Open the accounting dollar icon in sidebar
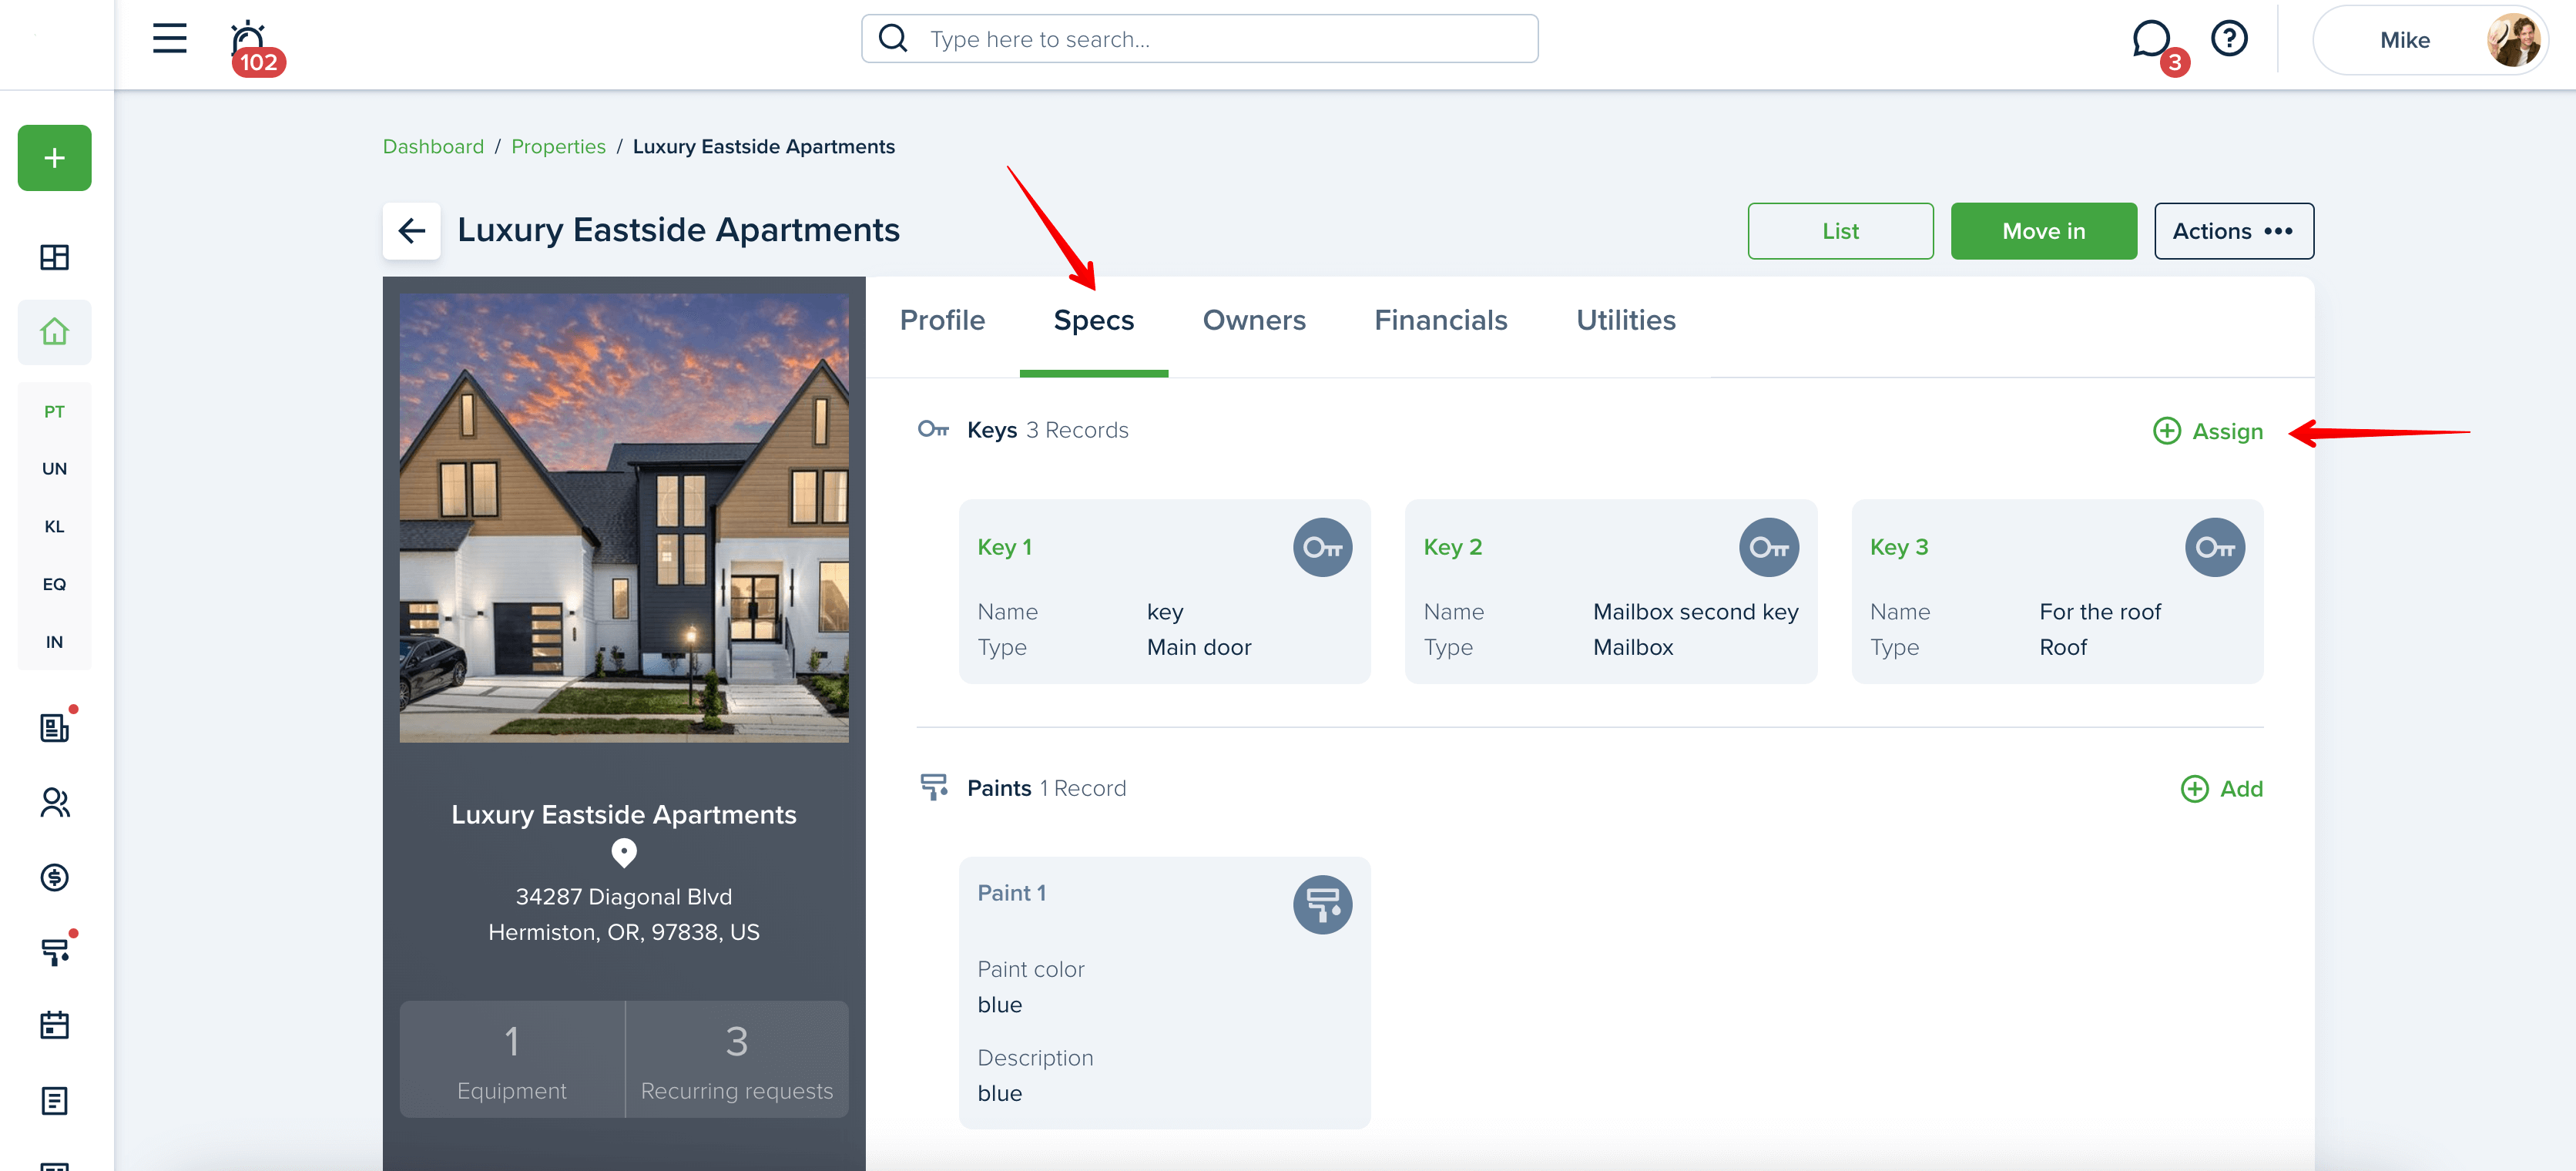This screenshot has width=2576, height=1171. point(54,877)
